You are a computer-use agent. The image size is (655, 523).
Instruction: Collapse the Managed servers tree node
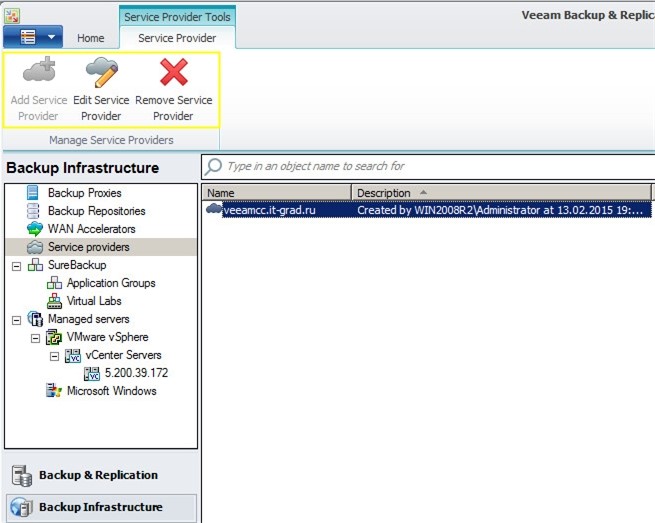16,320
